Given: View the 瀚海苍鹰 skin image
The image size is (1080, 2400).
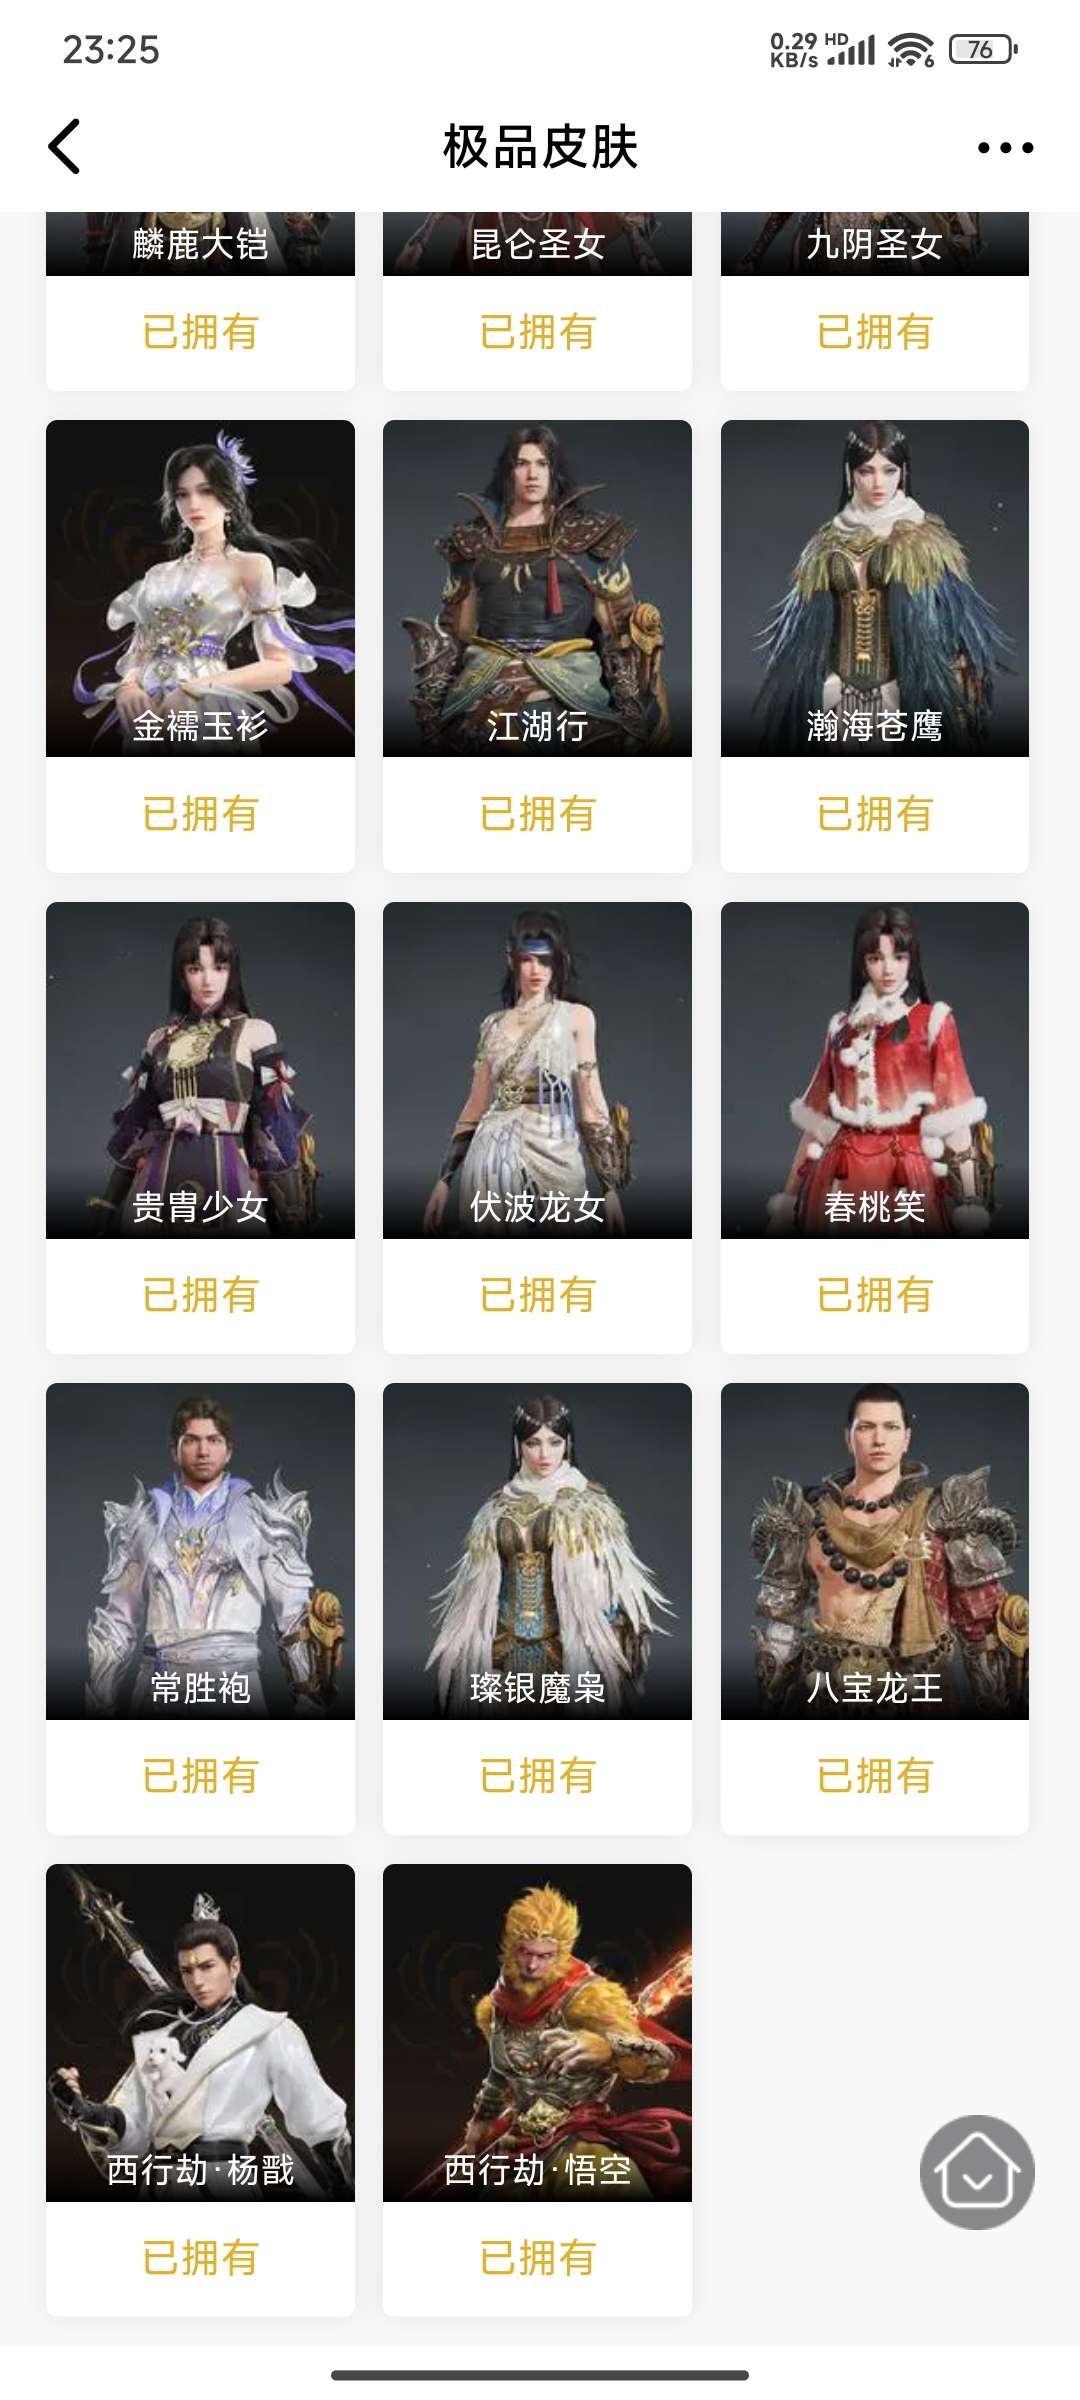Looking at the screenshot, I should (875, 588).
